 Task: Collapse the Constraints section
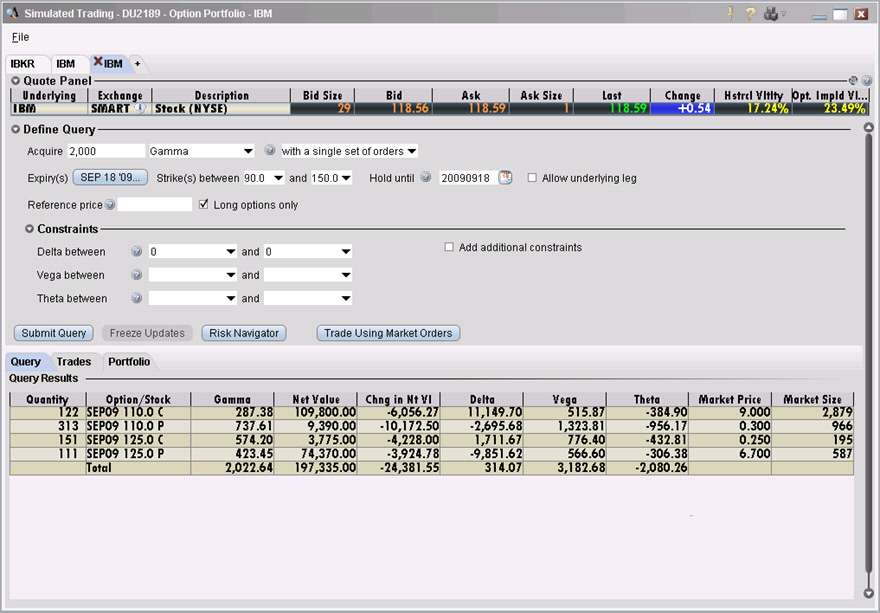[30, 229]
